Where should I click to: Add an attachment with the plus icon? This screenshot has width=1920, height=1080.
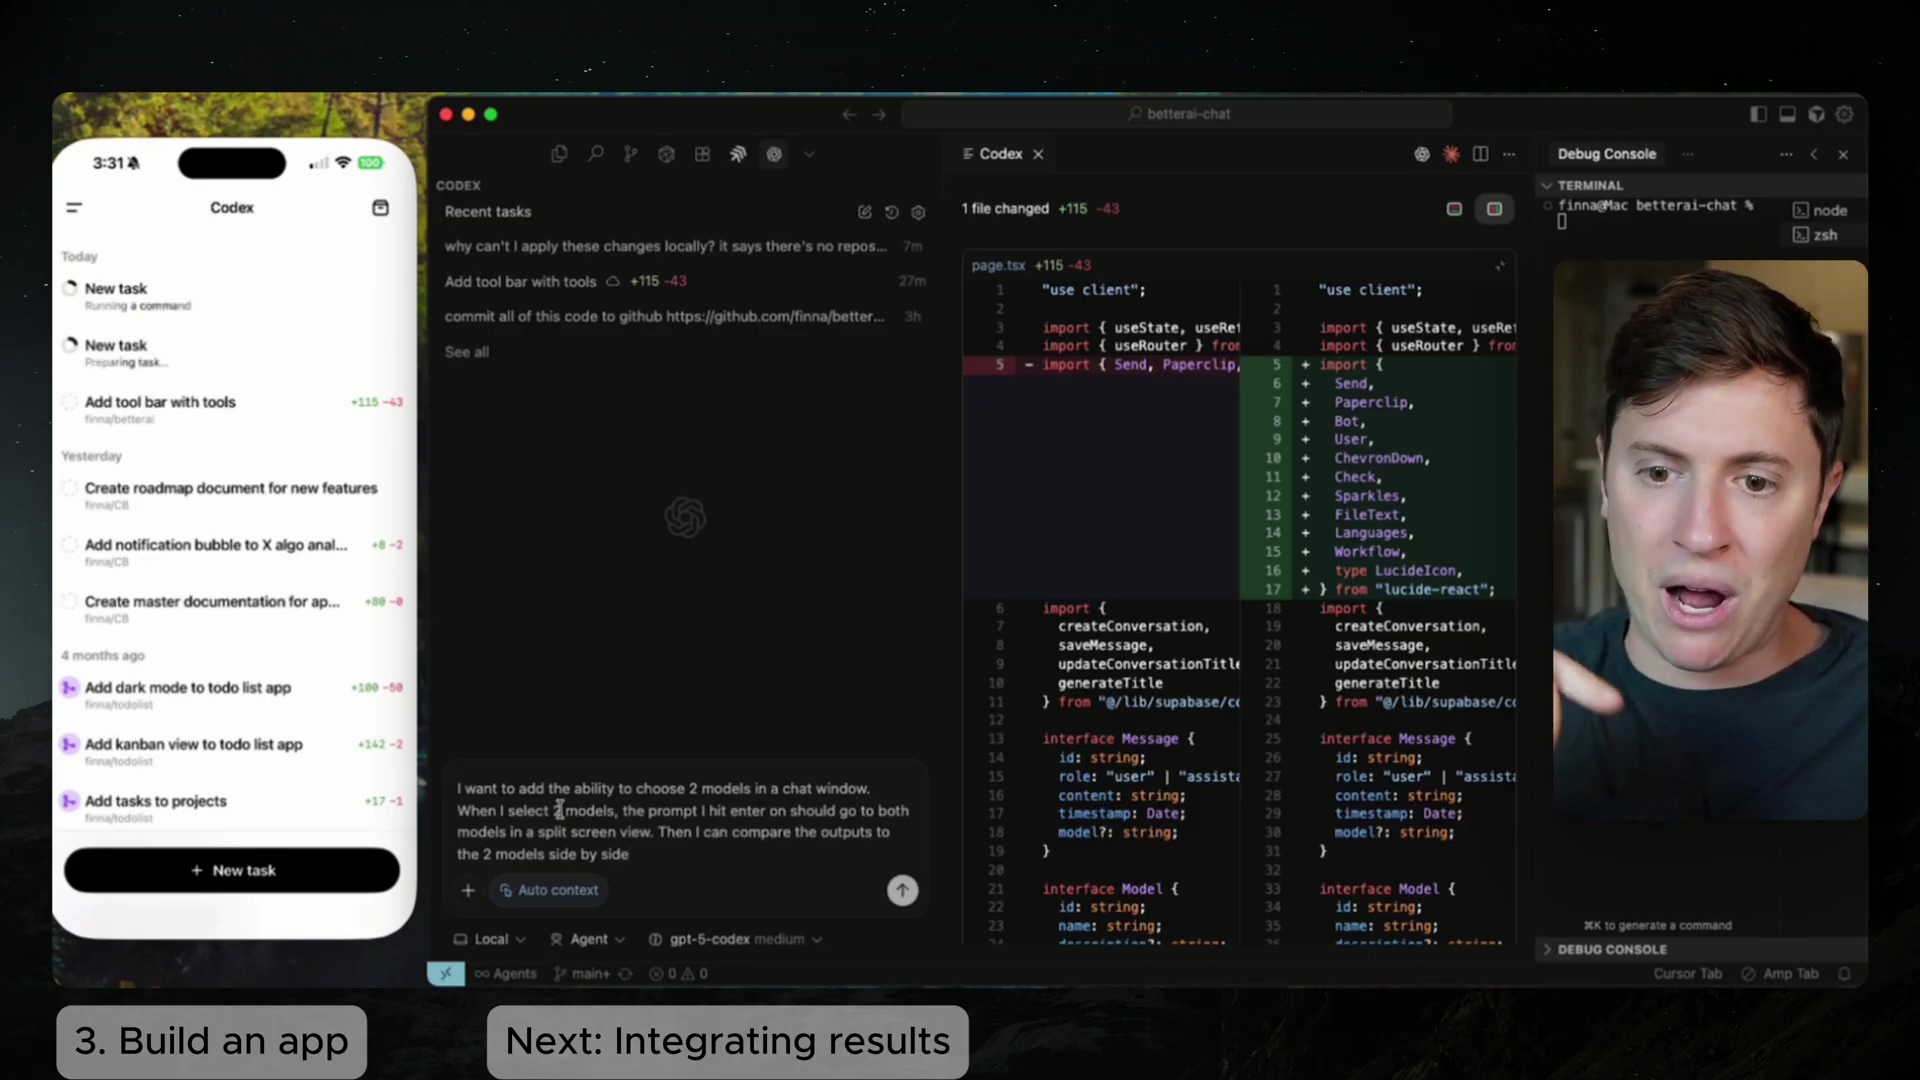coord(468,890)
